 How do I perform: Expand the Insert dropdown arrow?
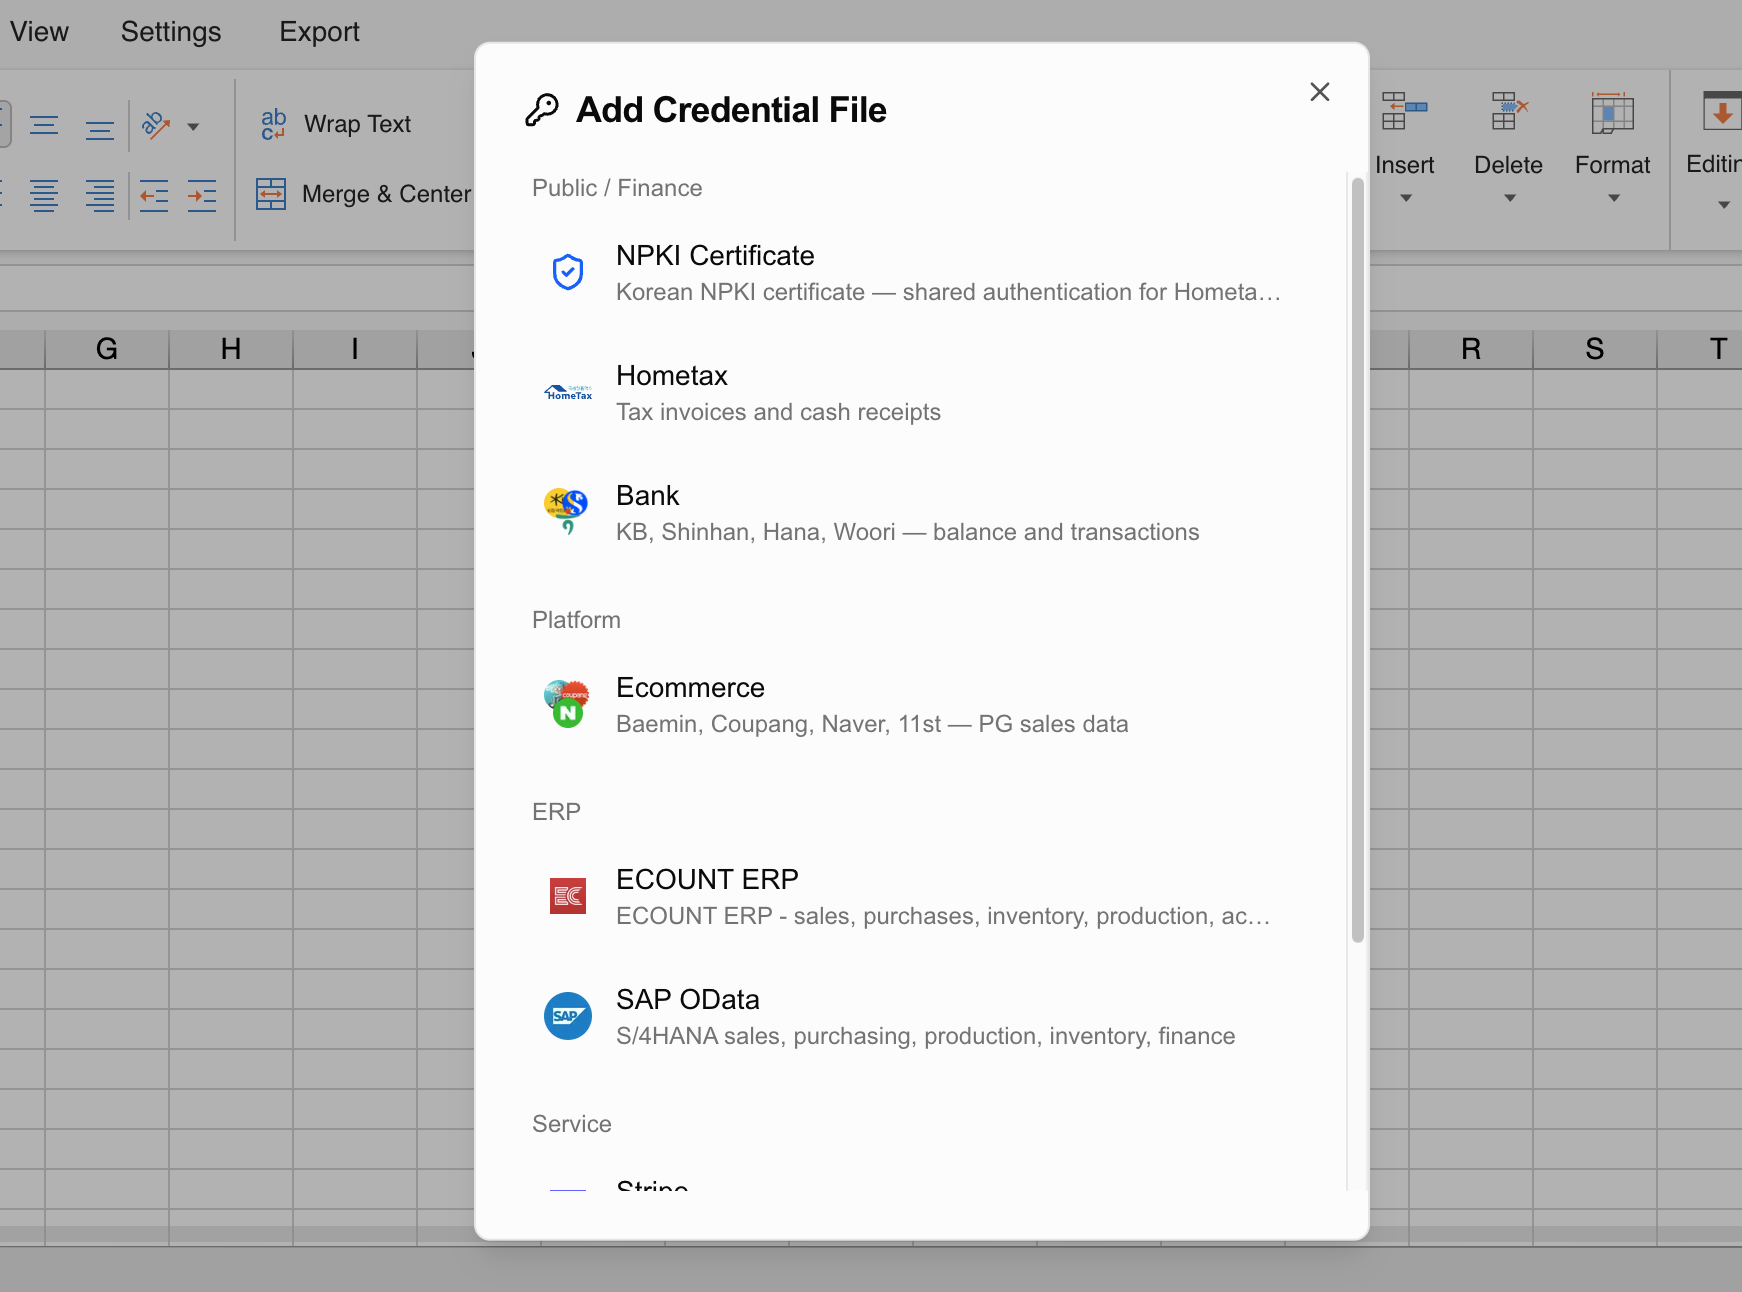1406,198
